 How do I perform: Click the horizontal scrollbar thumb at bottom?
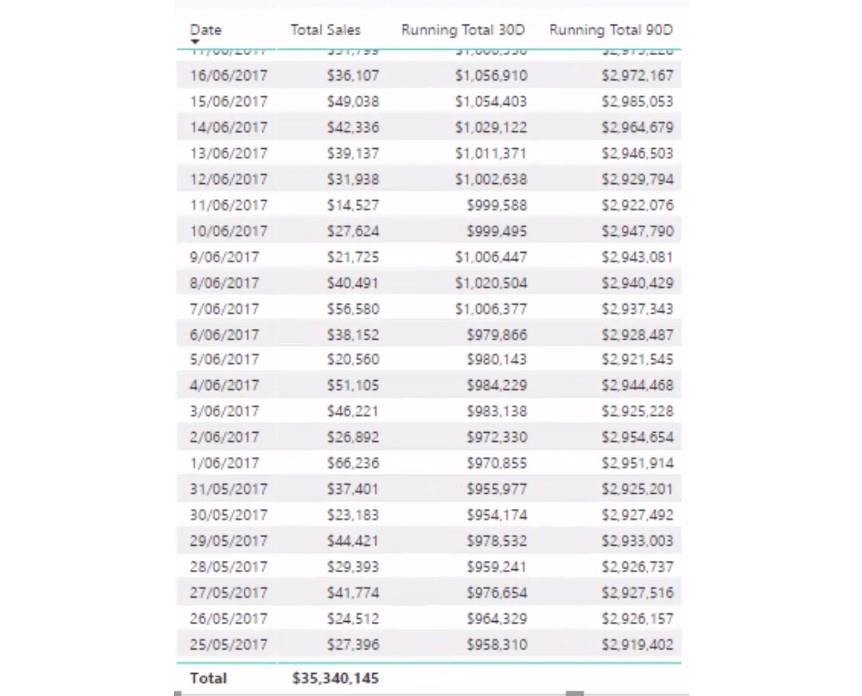coord(574,693)
